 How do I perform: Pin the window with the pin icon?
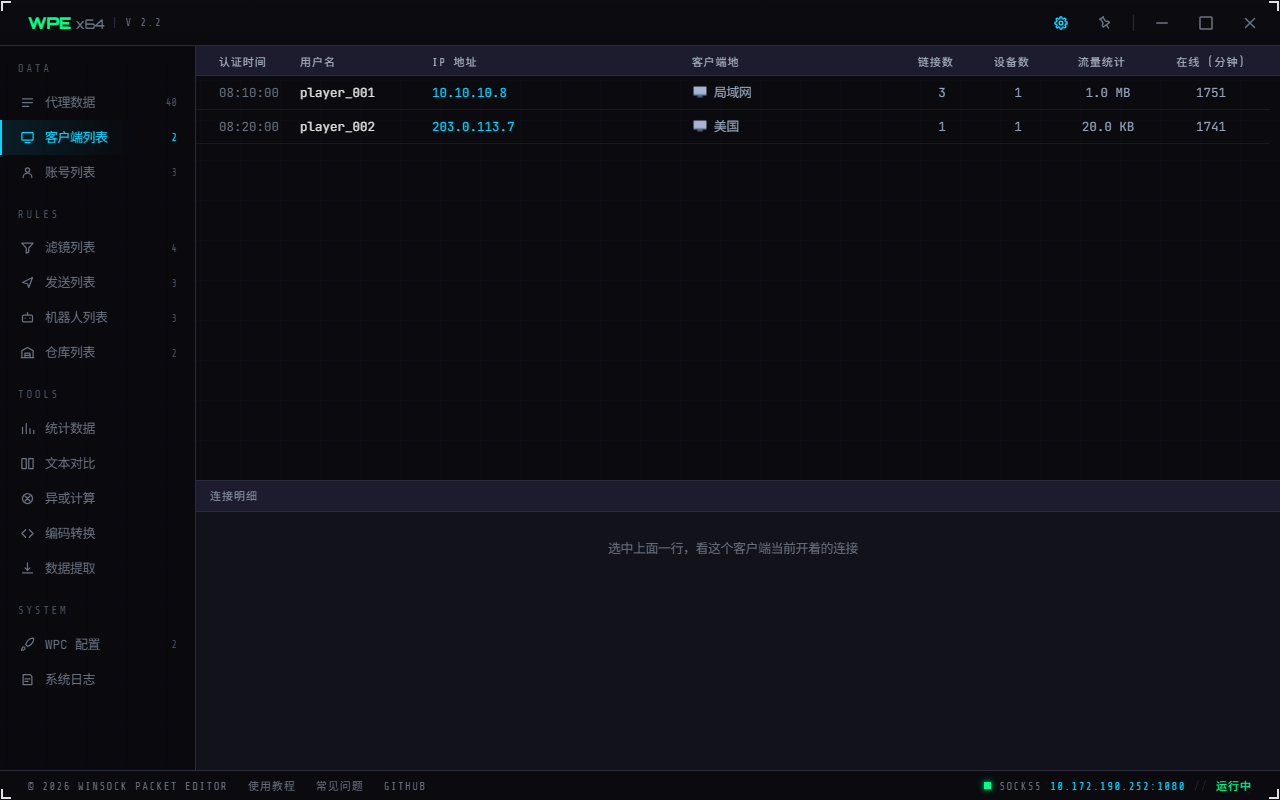1104,23
